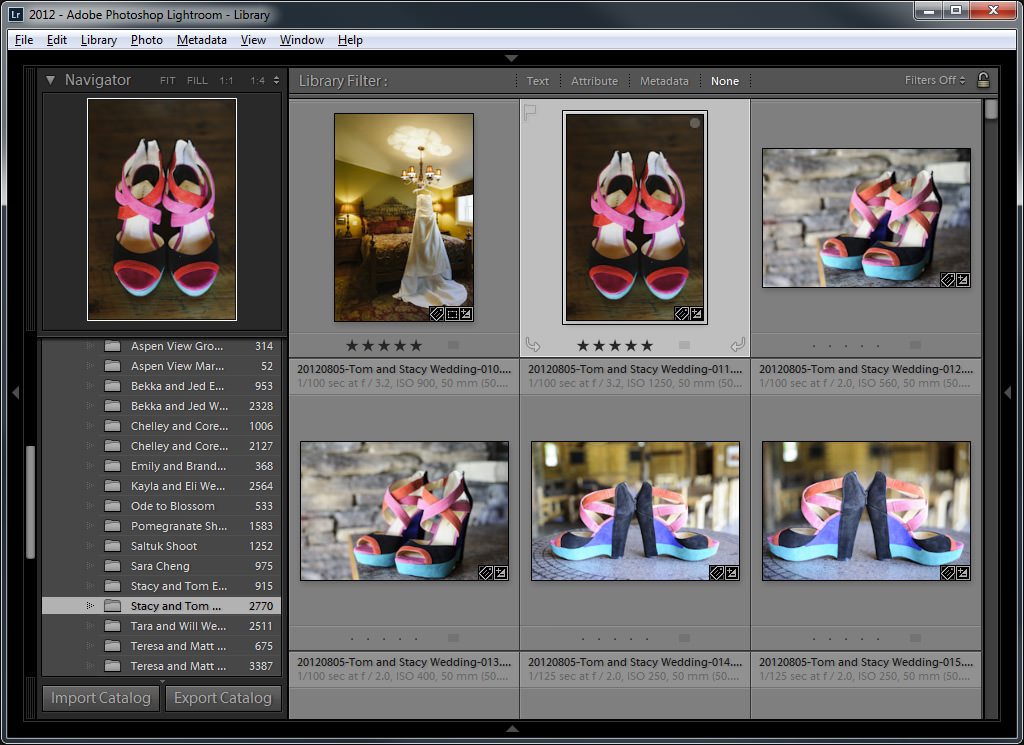Click develop adjustments badge on Wedding-015 thumbnail
This screenshot has width=1024, height=745.
pyautogui.click(x=963, y=573)
